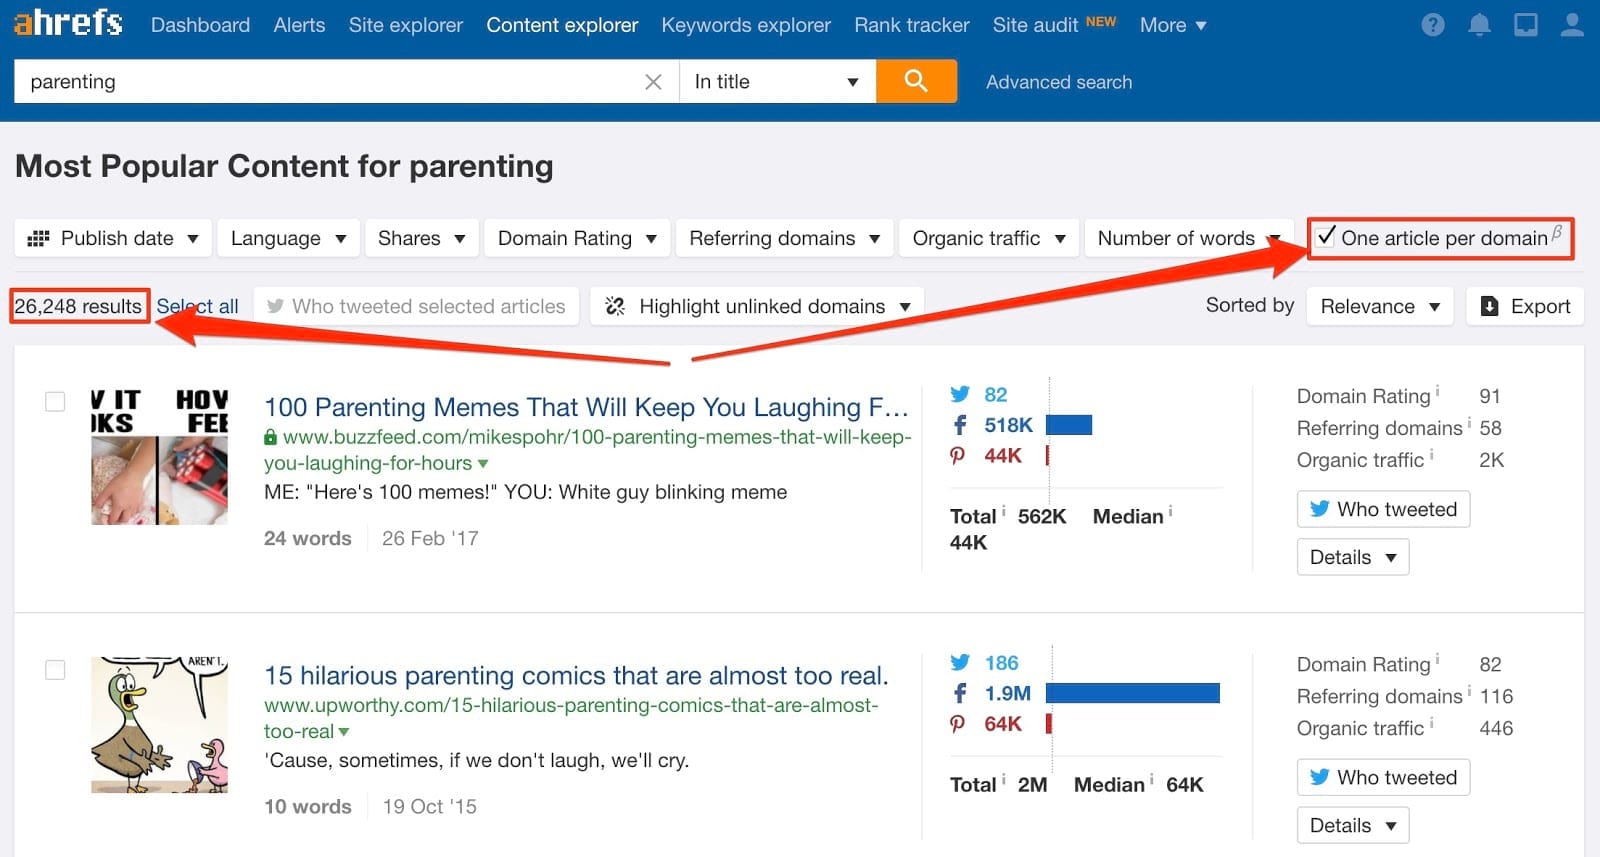Click the 24 words label
Image resolution: width=1600 pixels, height=857 pixels.
tap(308, 538)
